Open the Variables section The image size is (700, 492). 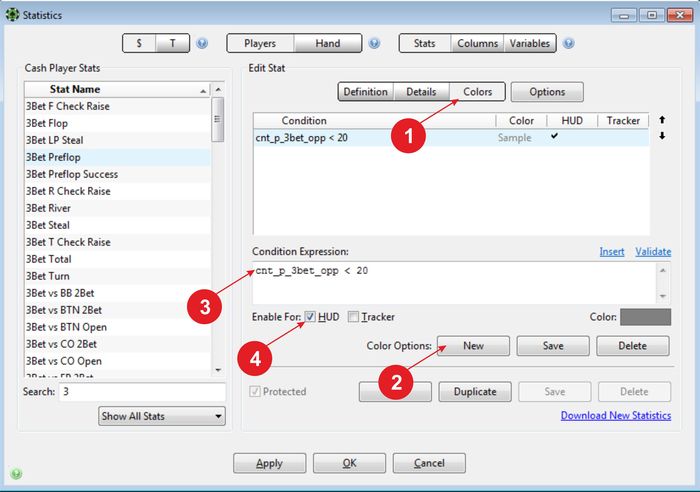click(x=530, y=43)
